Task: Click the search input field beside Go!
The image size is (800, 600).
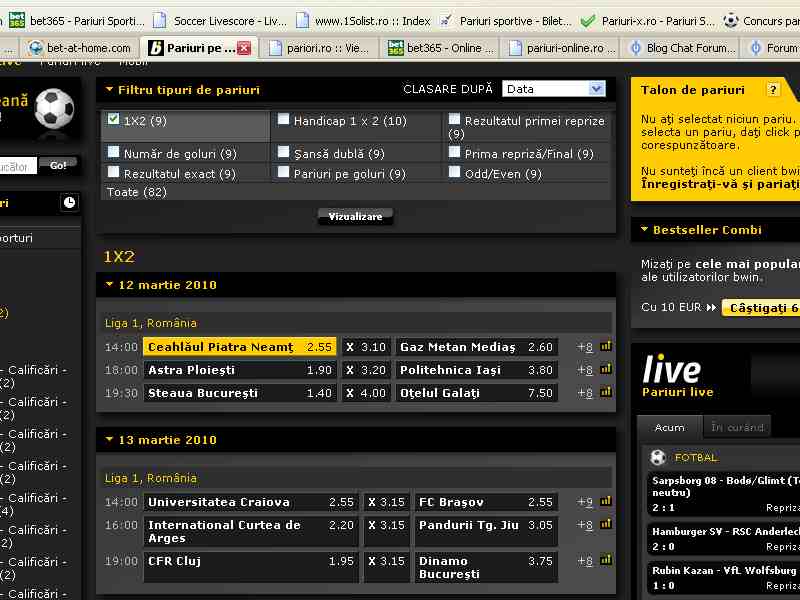Action: pos(18,166)
